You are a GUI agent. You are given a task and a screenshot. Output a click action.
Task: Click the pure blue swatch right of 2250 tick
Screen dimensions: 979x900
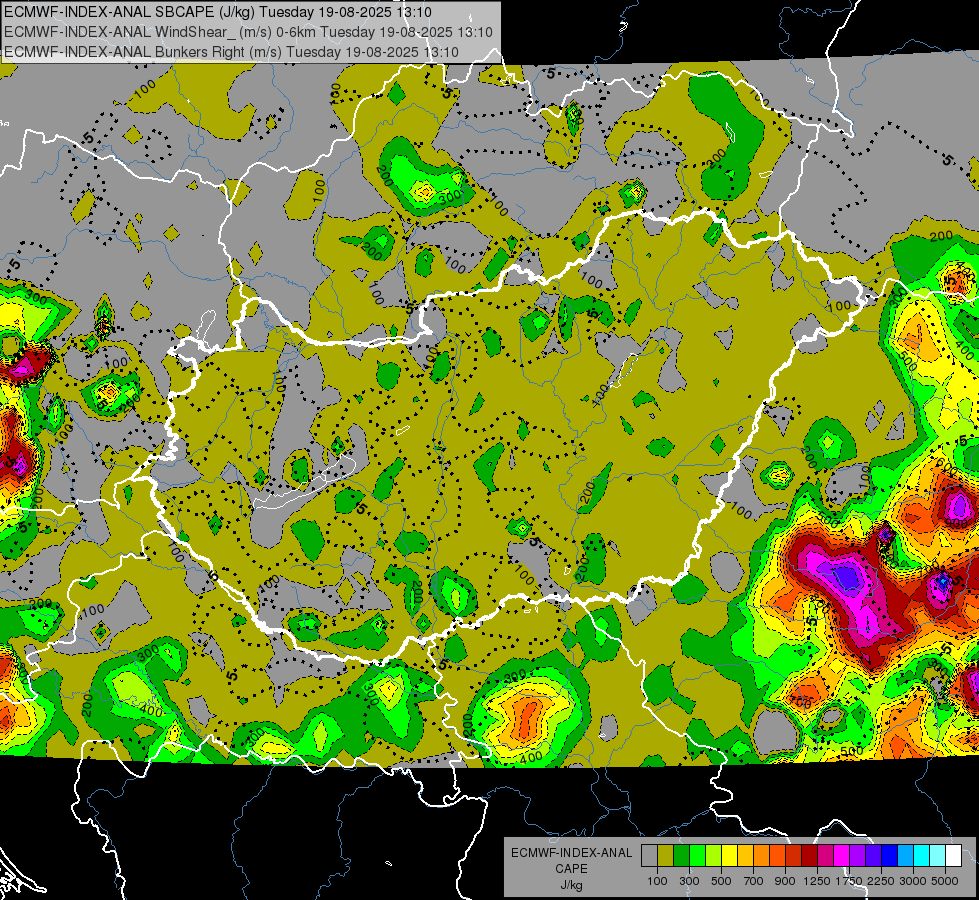890,856
